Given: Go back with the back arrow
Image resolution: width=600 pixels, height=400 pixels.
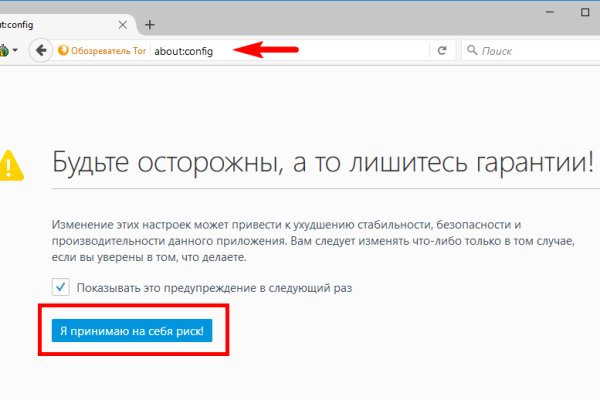Looking at the screenshot, I should [x=42, y=49].
